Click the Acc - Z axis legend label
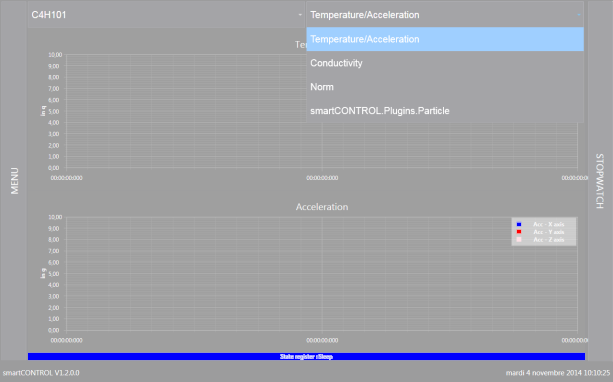 [548, 239]
